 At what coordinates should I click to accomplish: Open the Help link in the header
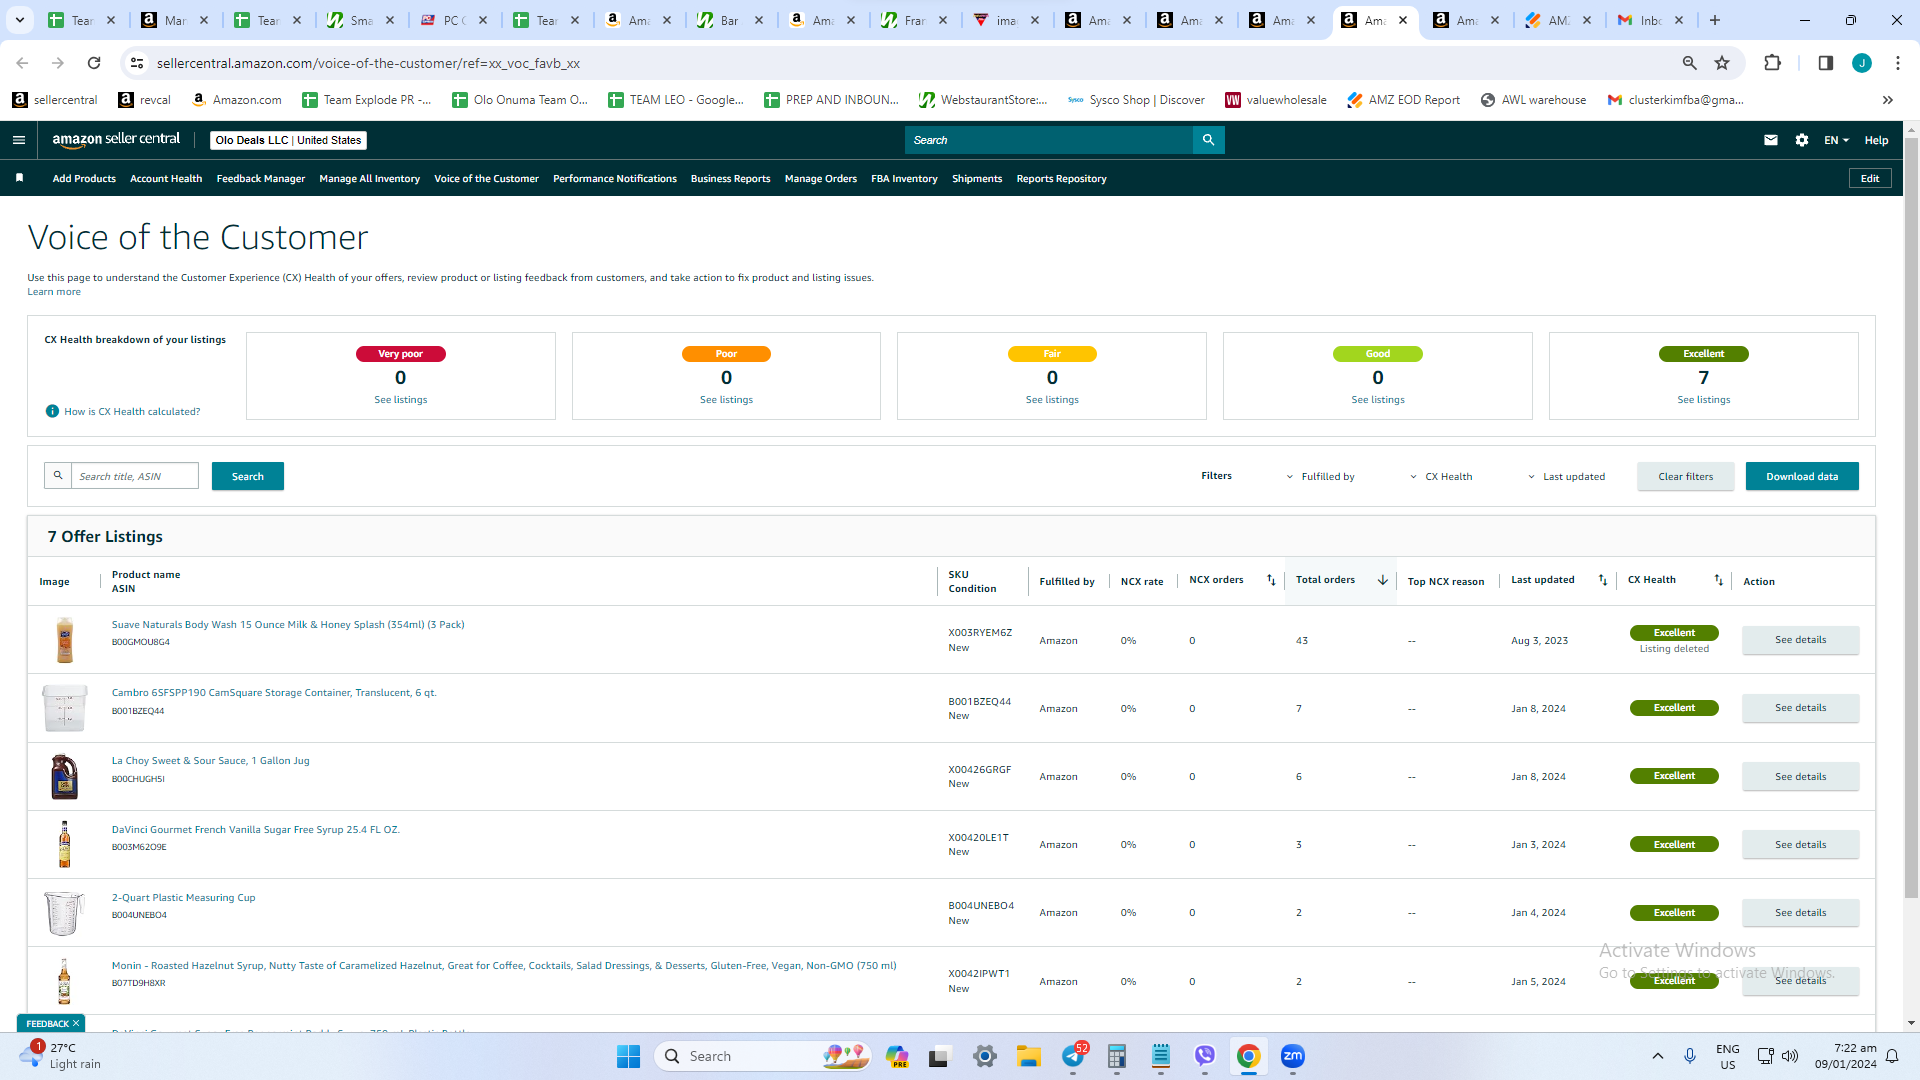click(x=1876, y=140)
